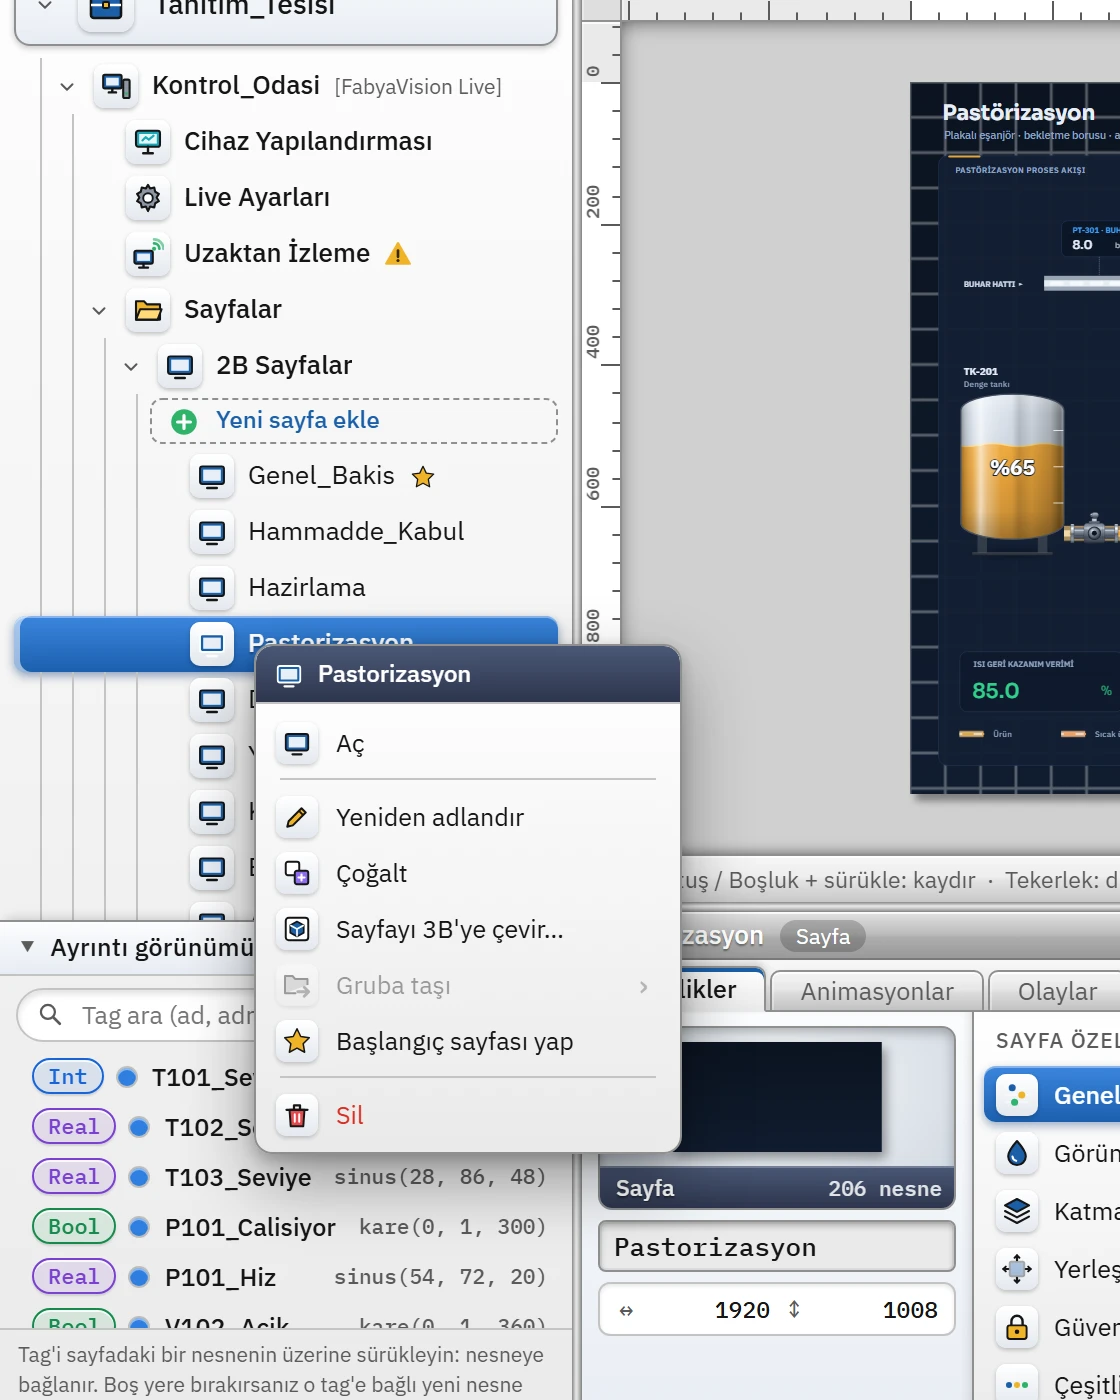
Task: Select Sayfayı 3B'ye çevir... menu entry
Action: pos(468,929)
